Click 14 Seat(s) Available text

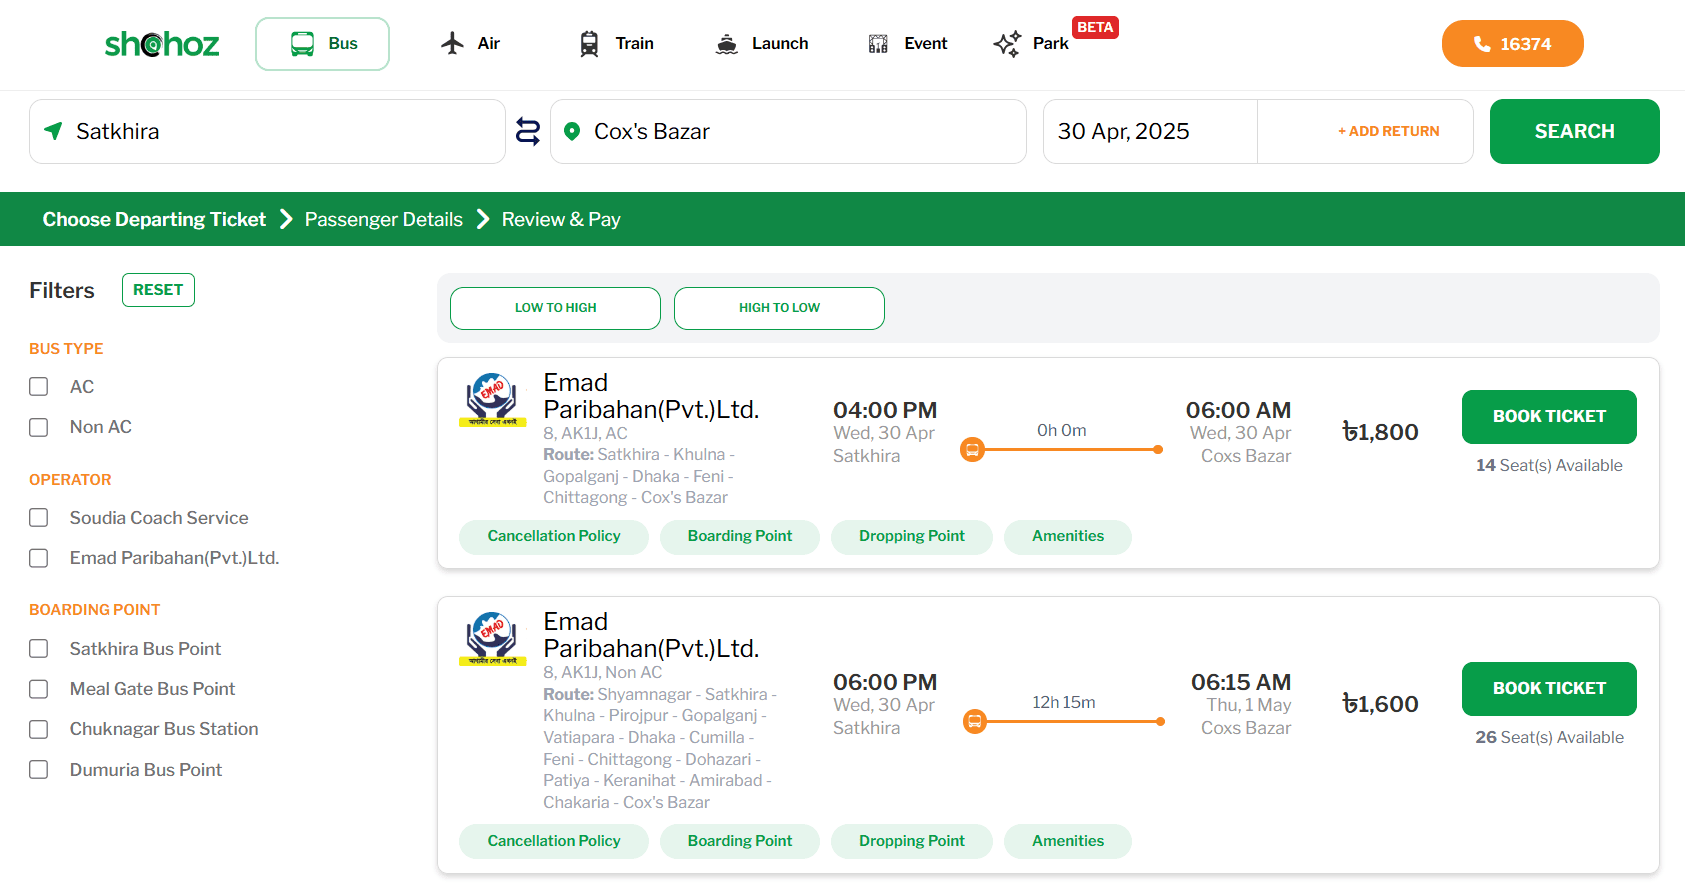tap(1549, 466)
